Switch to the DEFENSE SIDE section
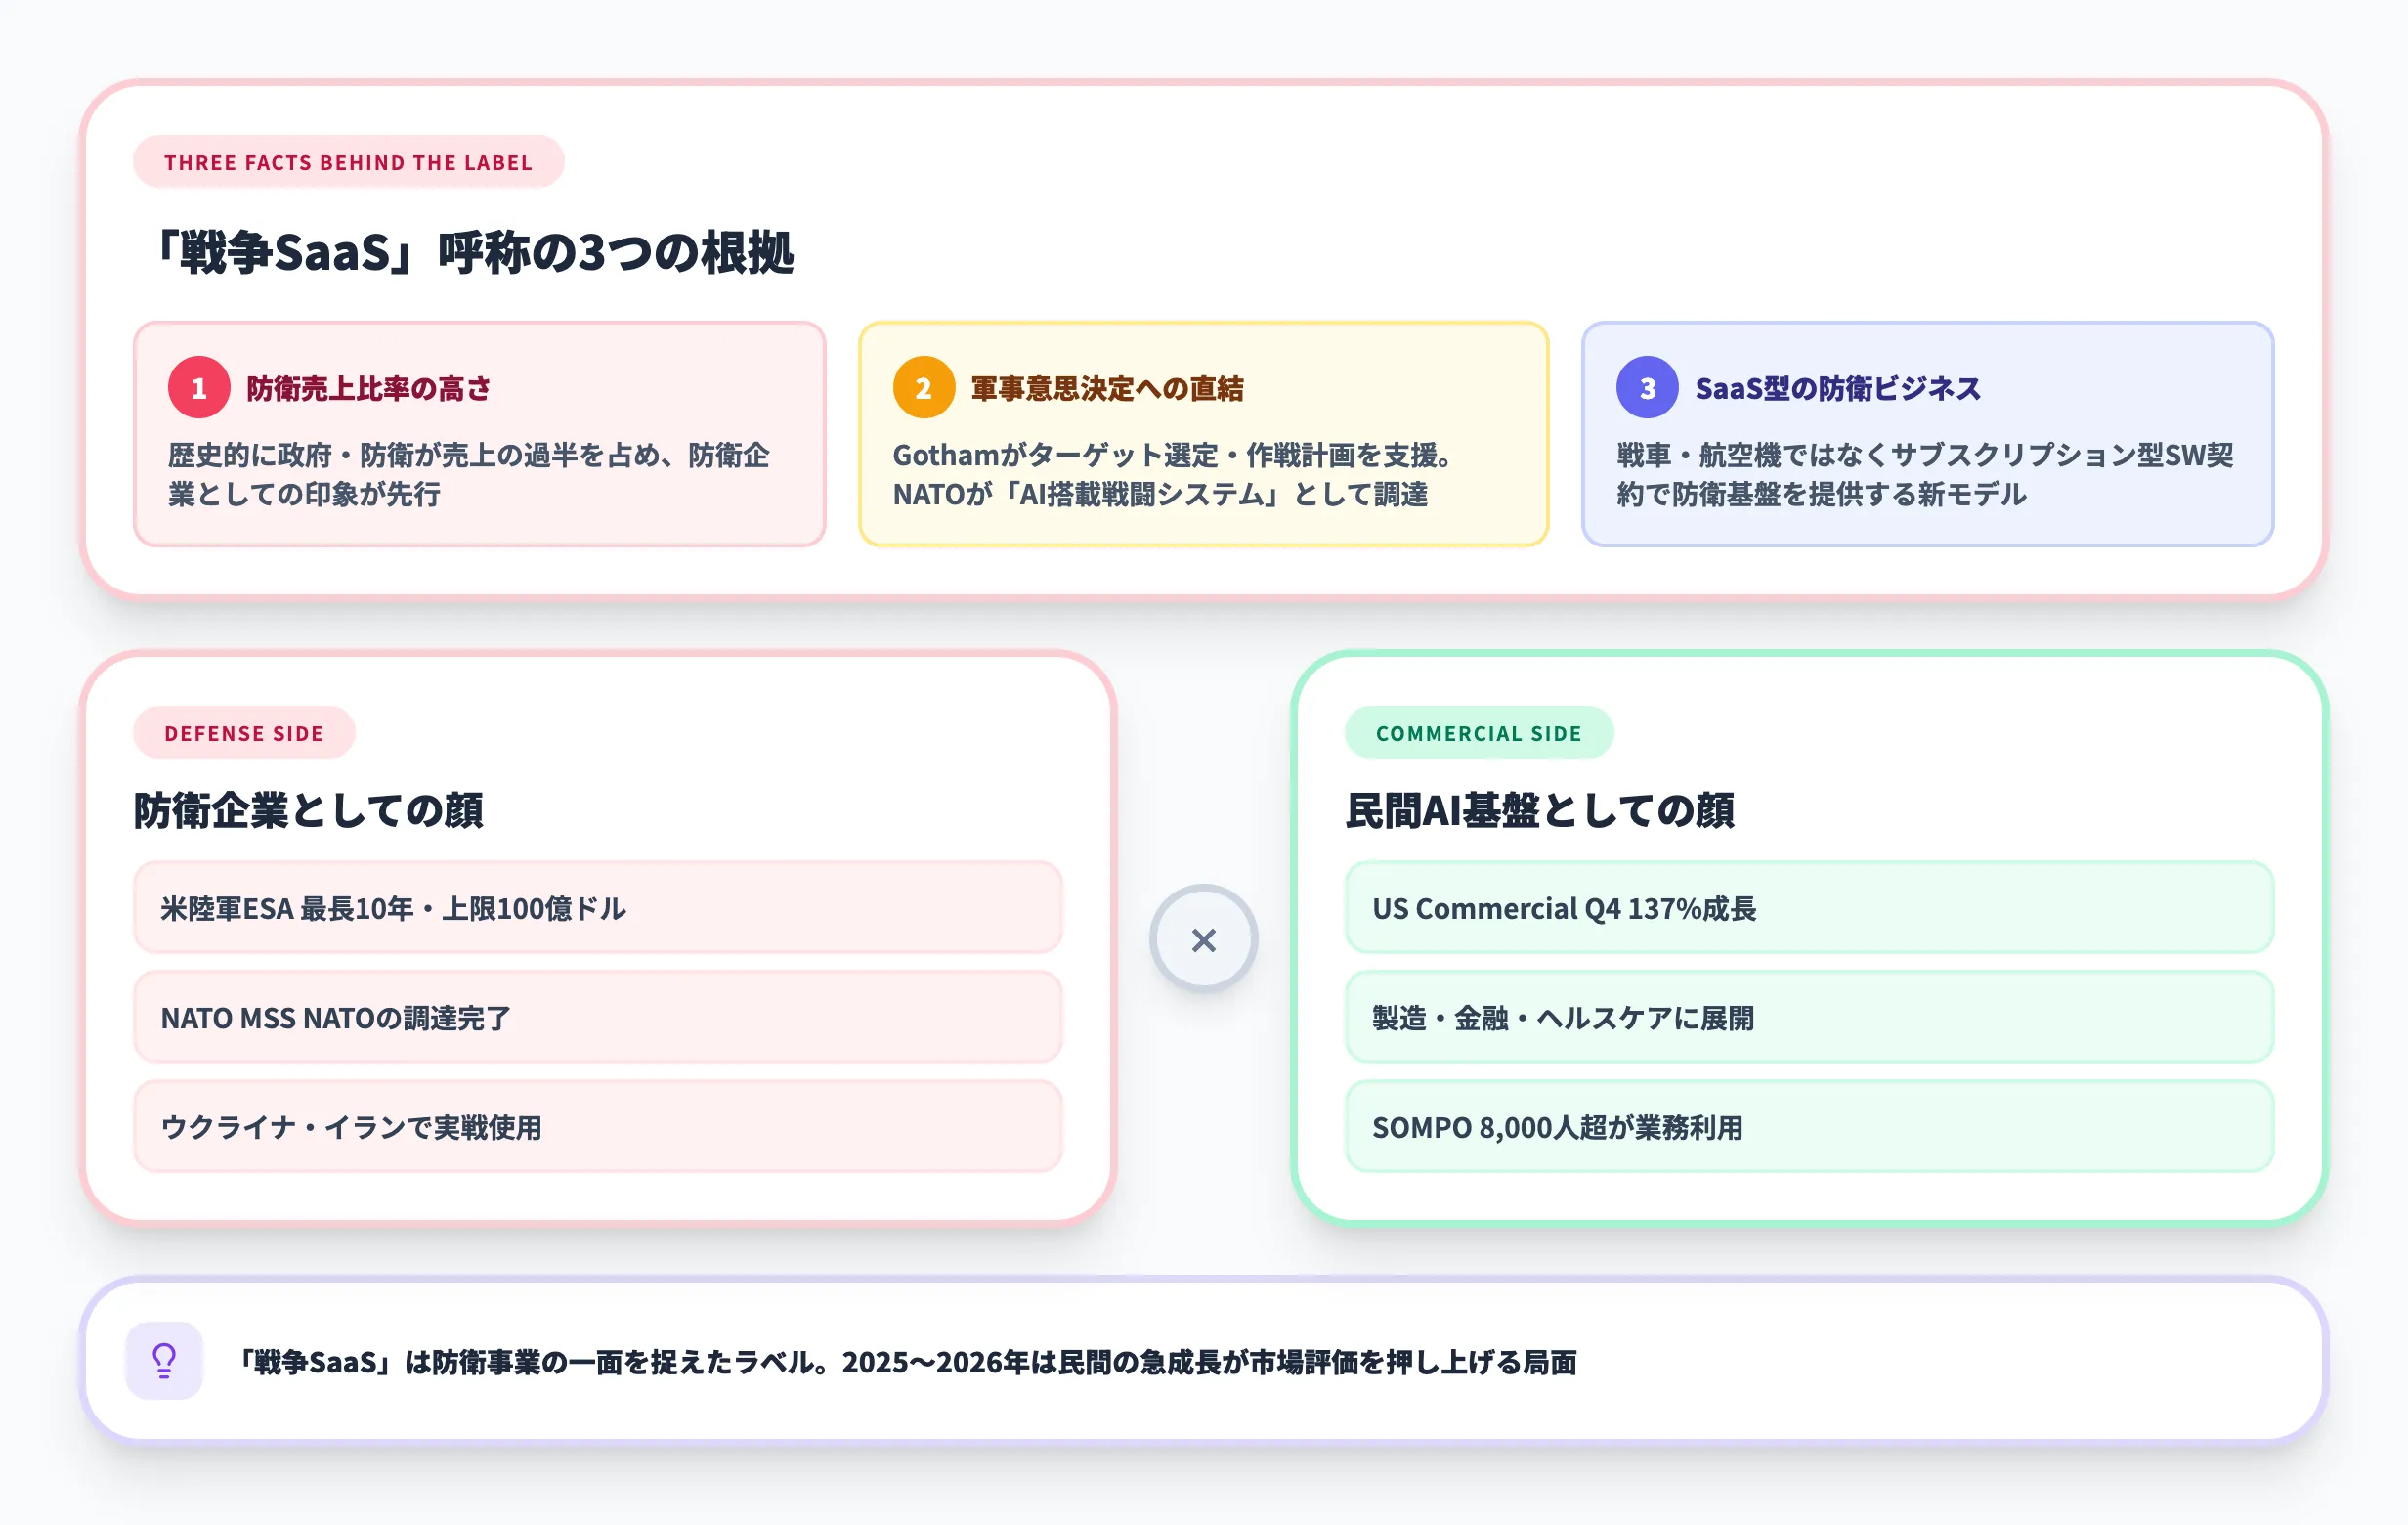 click(x=243, y=733)
